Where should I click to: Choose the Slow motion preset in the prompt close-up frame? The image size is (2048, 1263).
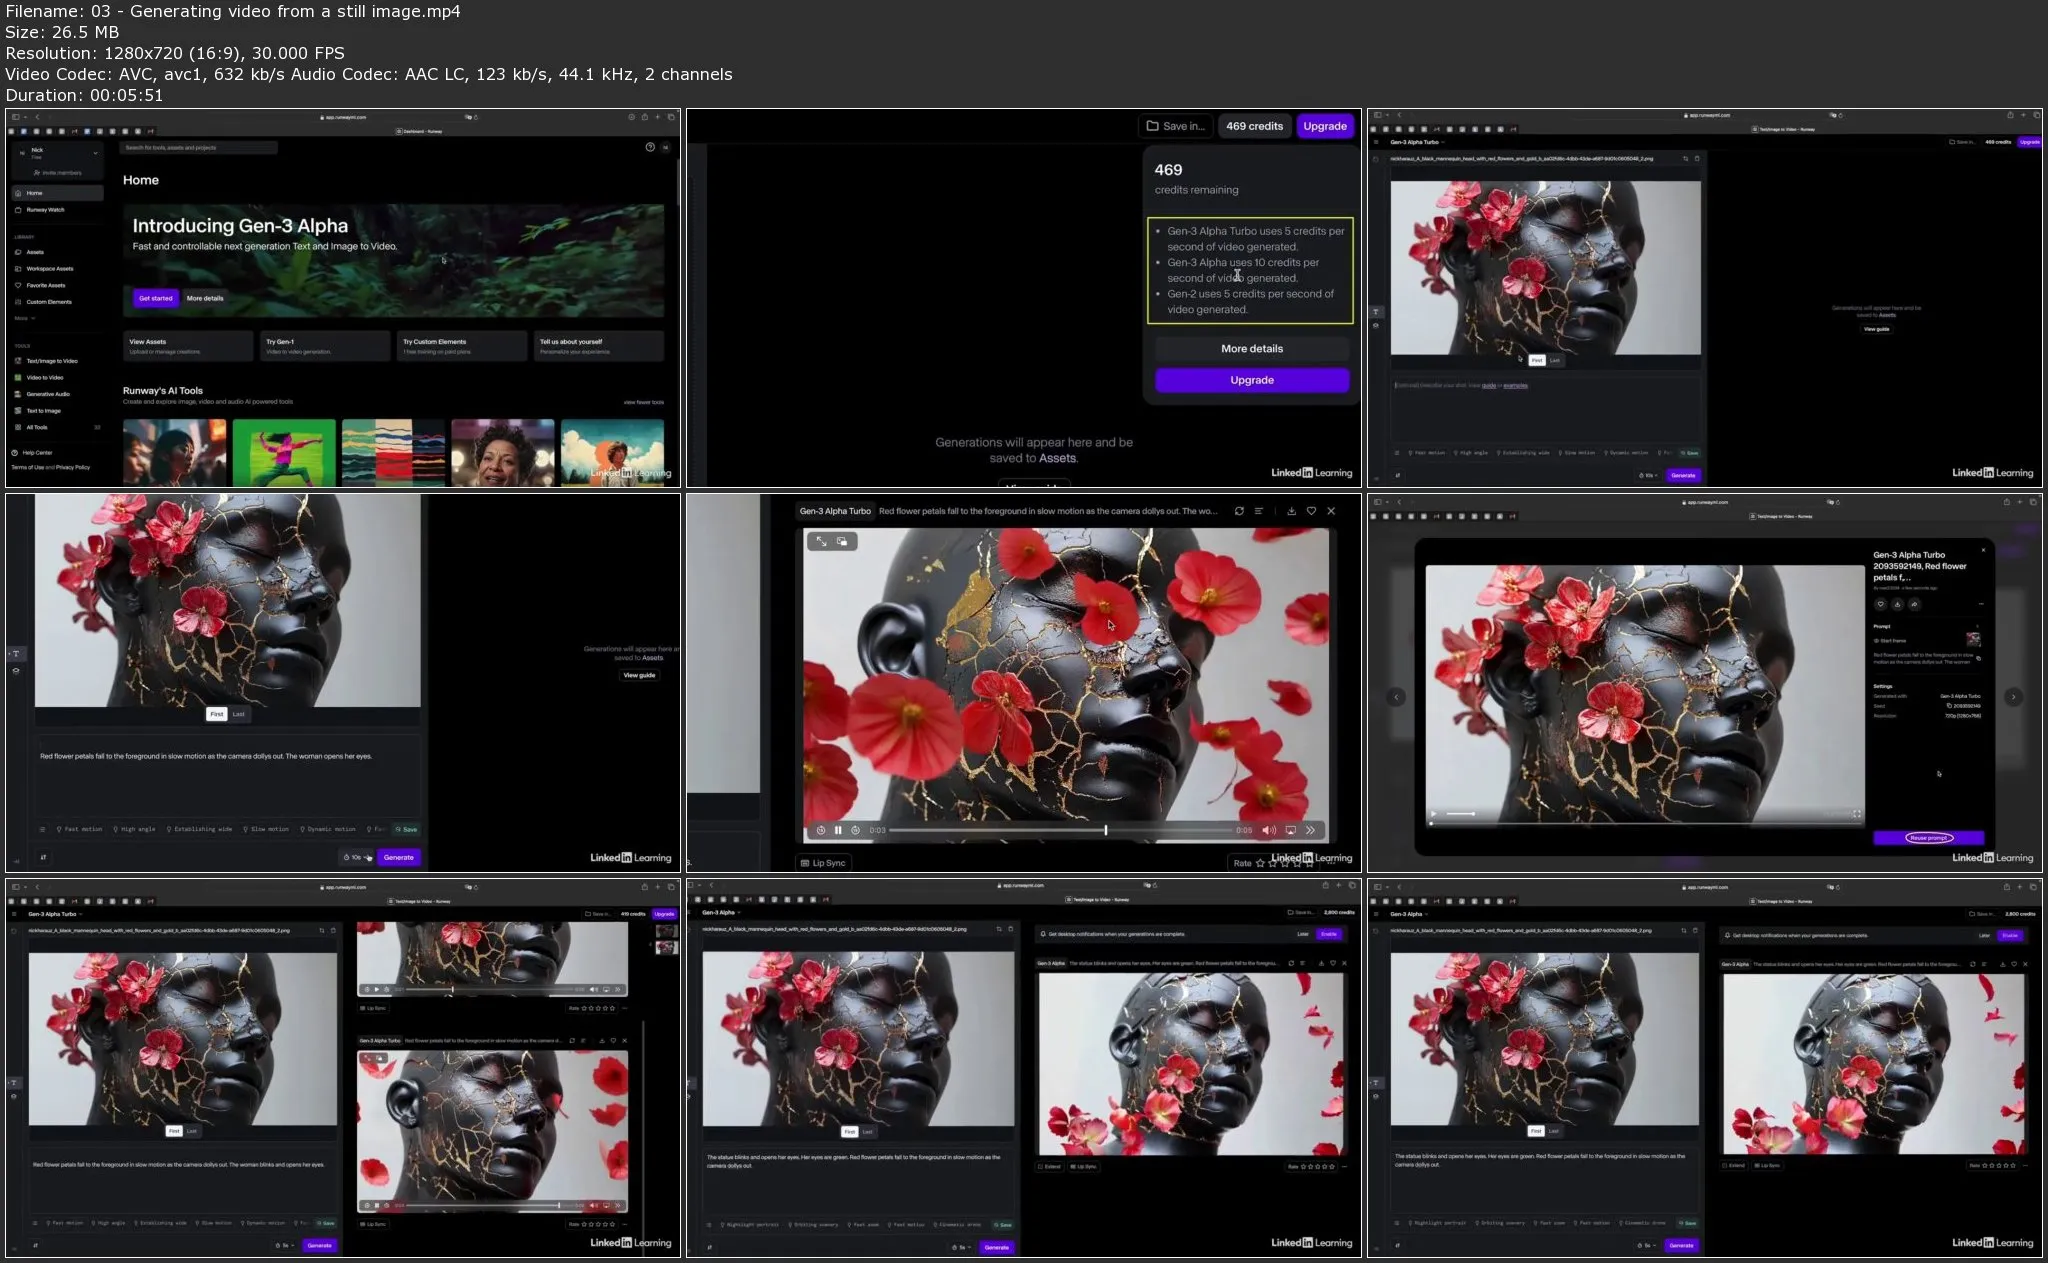[x=267, y=829]
